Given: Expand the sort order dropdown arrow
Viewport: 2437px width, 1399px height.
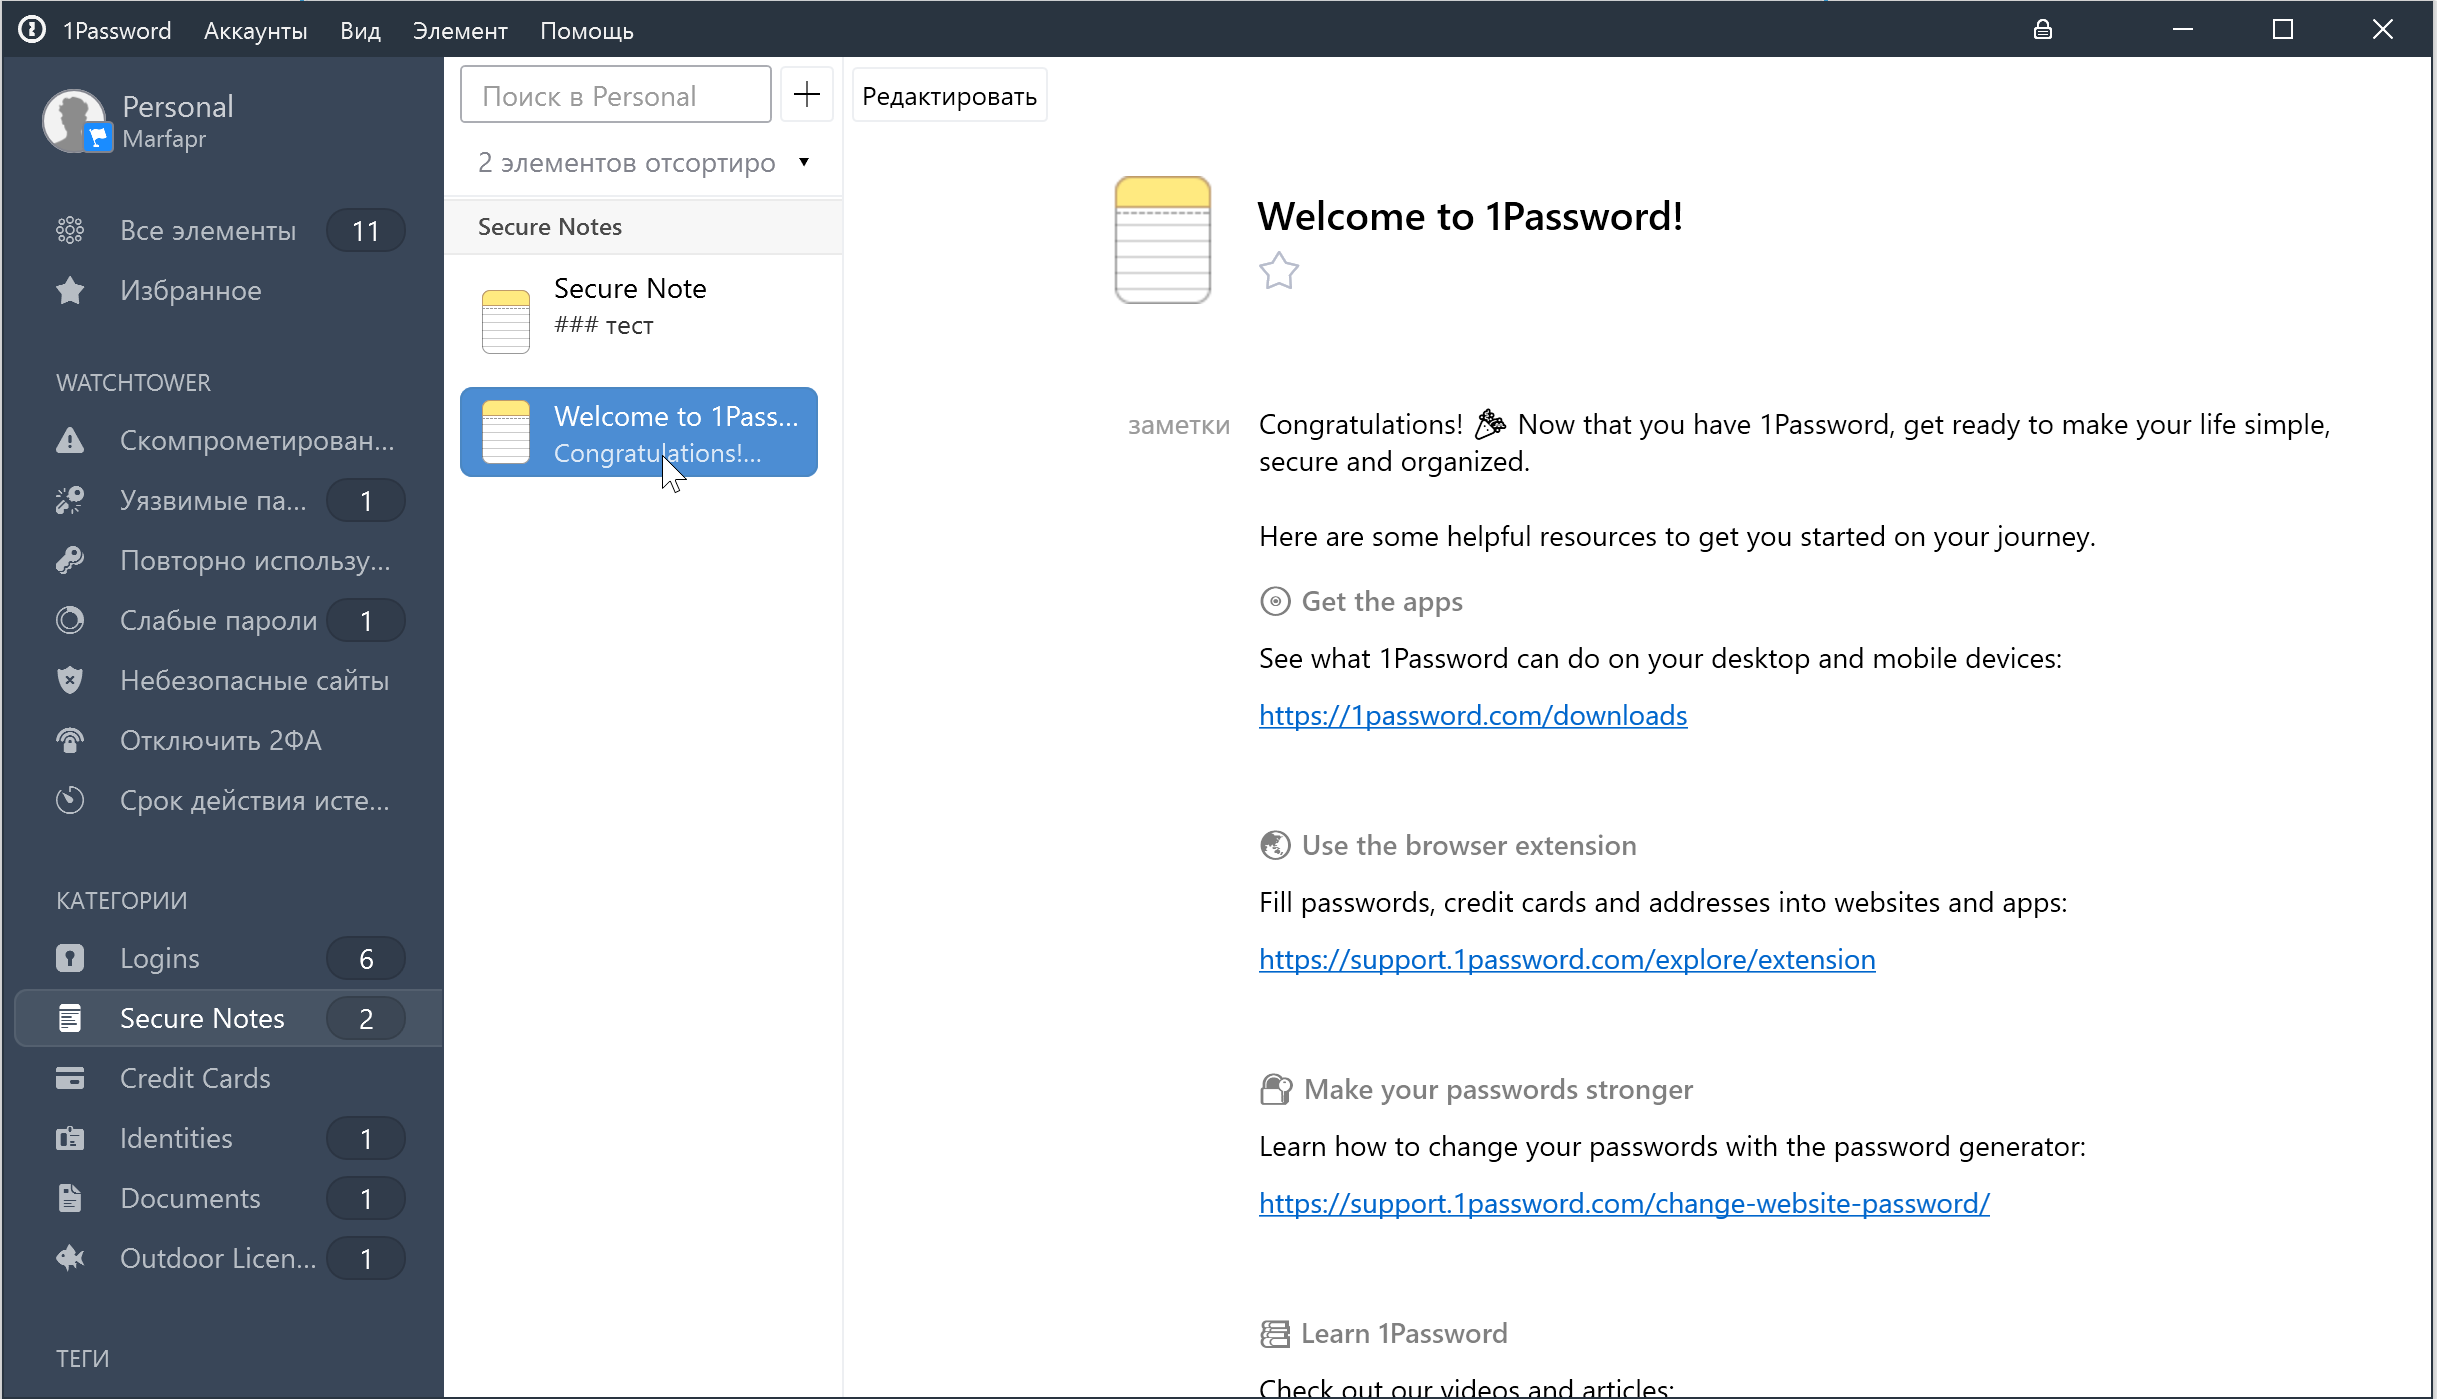Looking at the screenshot, I should [x=803, y=162].
